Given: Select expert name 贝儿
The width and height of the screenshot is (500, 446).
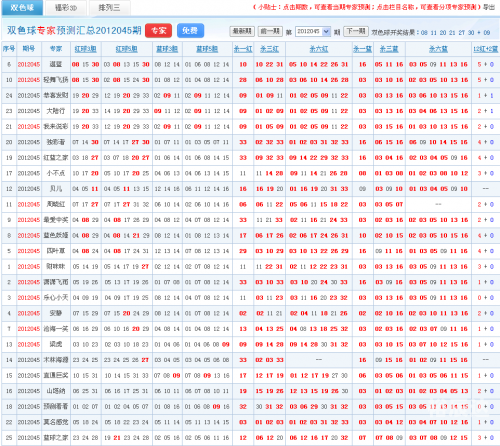Looking at the screenshot, I should coord(56,189).
